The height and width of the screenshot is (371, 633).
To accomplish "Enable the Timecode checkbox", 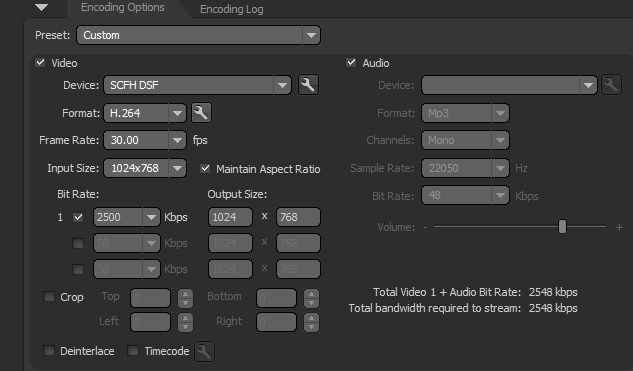I will [x=133, y=350].
